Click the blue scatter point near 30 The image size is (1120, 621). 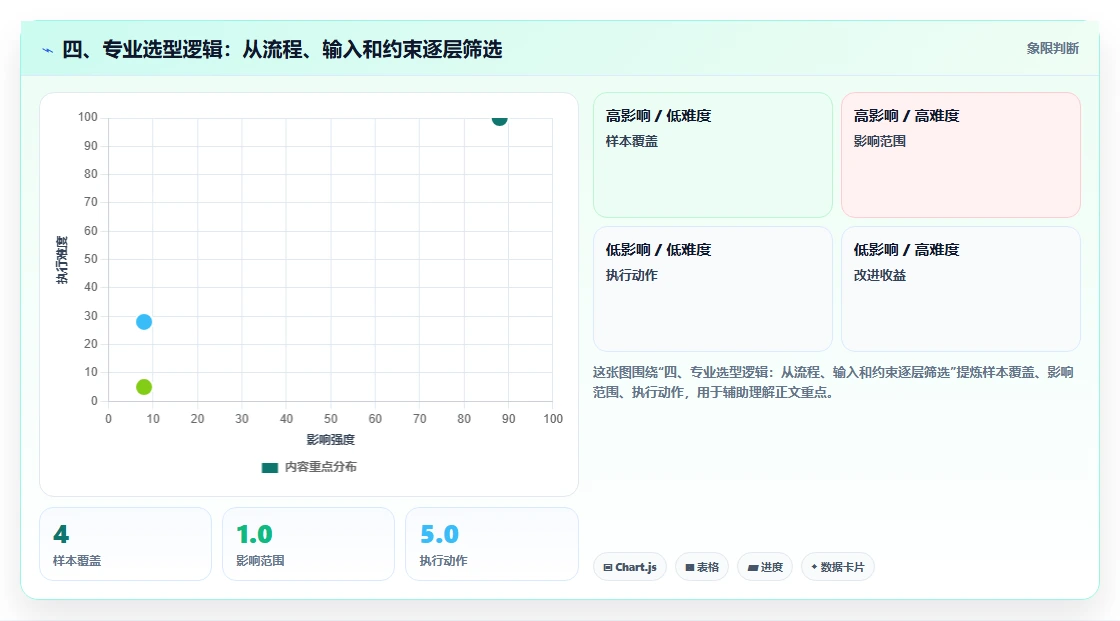[x=144, y=322]
